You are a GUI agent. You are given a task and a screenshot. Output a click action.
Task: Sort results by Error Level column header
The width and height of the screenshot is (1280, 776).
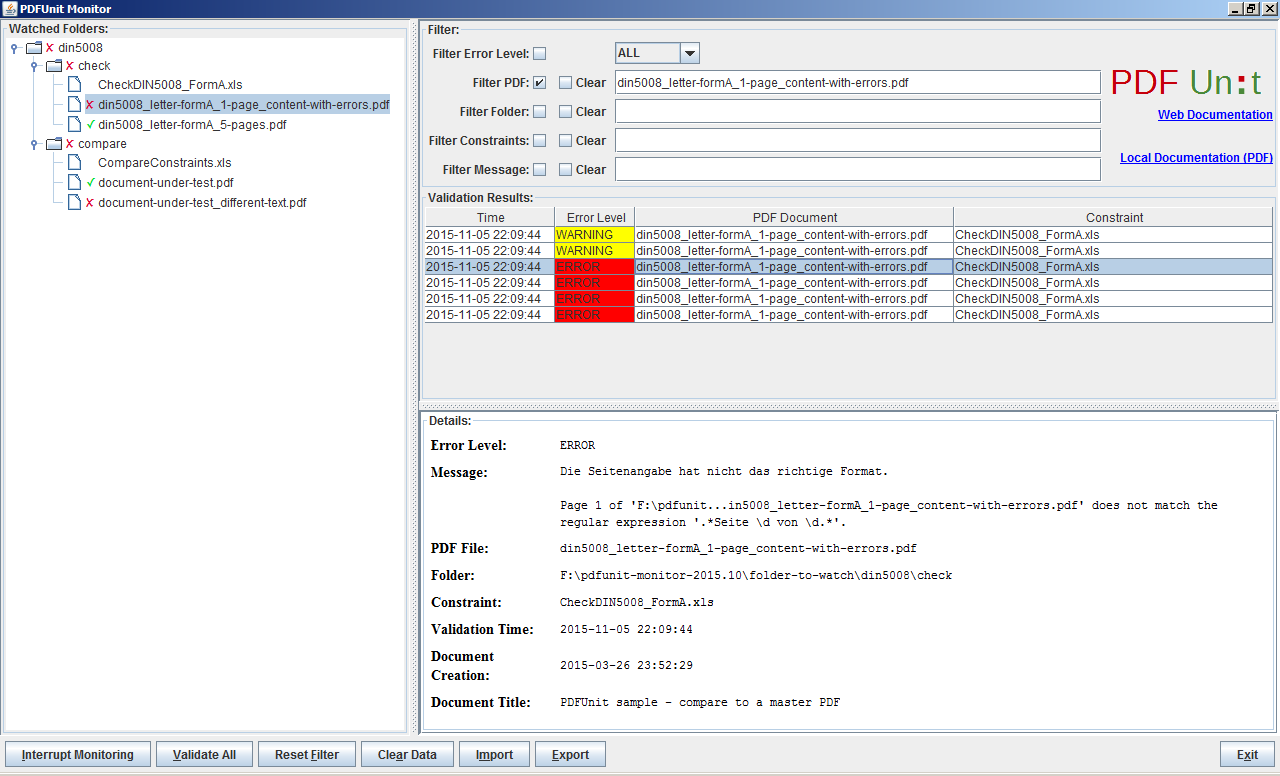(x=595, y=217)
